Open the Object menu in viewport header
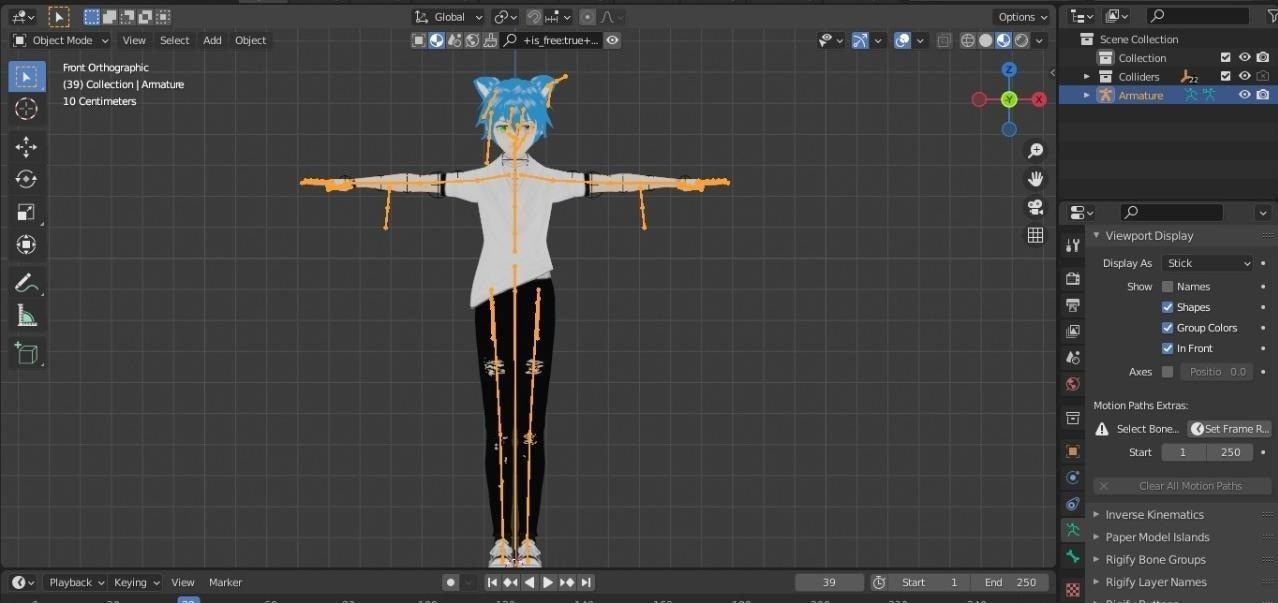Image resolution: width=1278 pixels, height=603 pixels. (250, 40)
